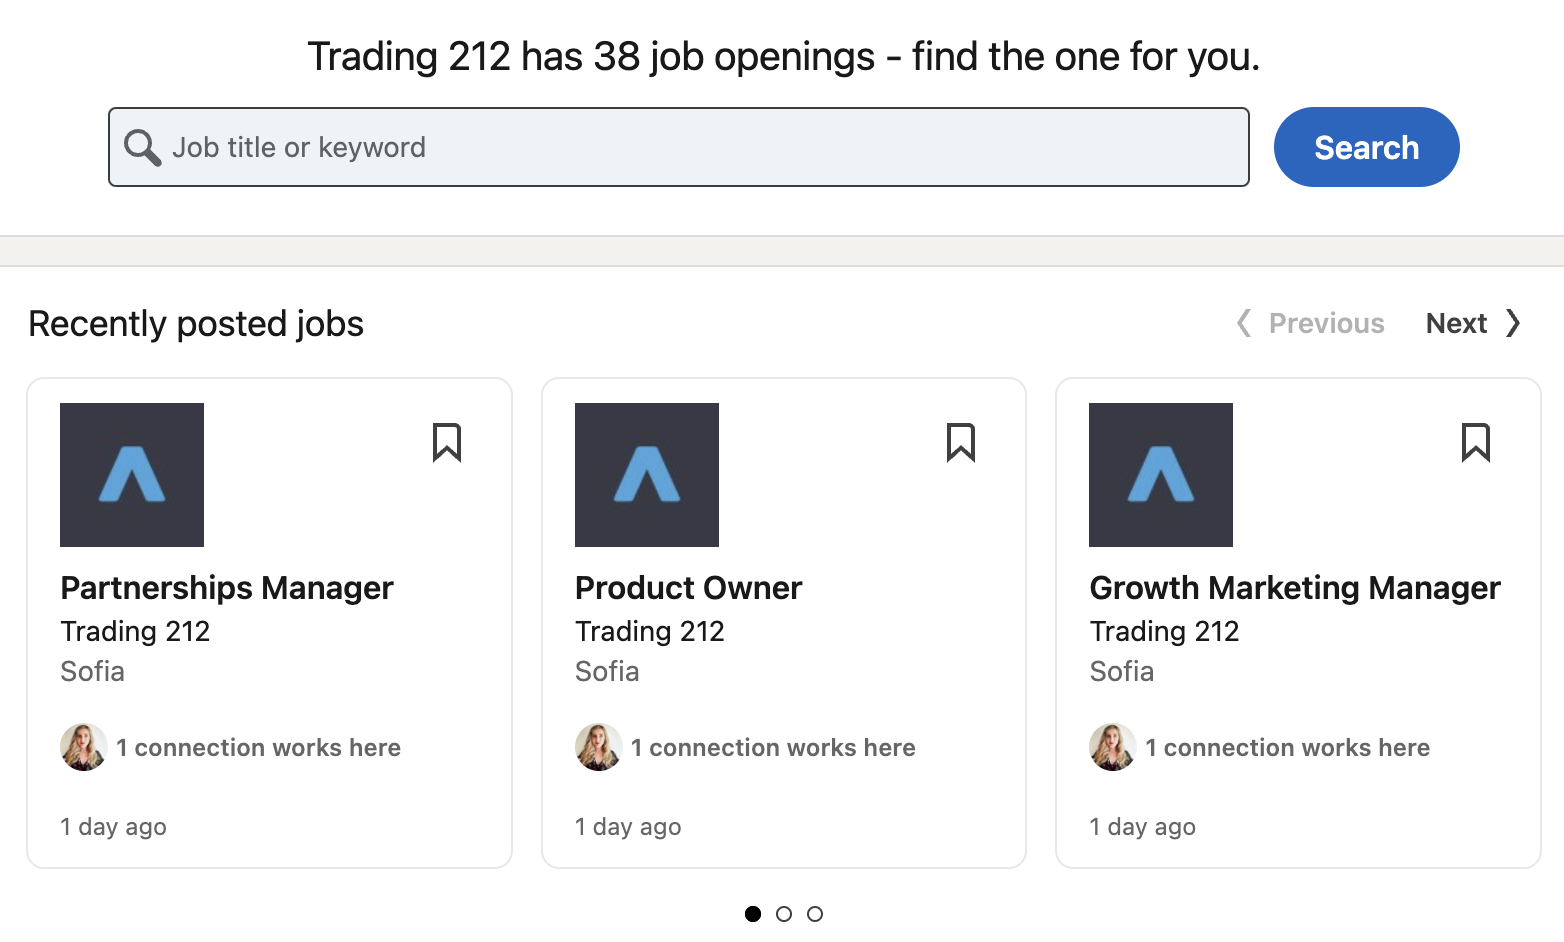
Task: Go to the next set of recently posted jobs
Action: click(1457, 323)
